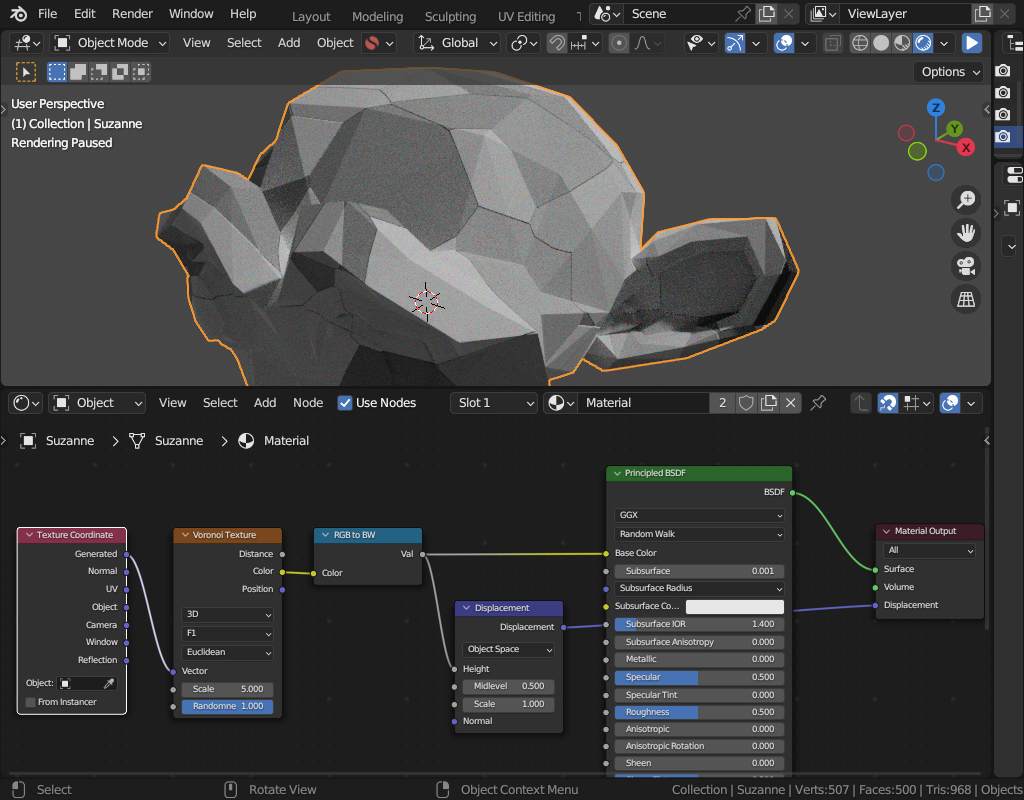Image resolution: width=1024 pixels, height=800 pixels.
Task: Pin the Scene with the pin icon
Action: point(743,14)
